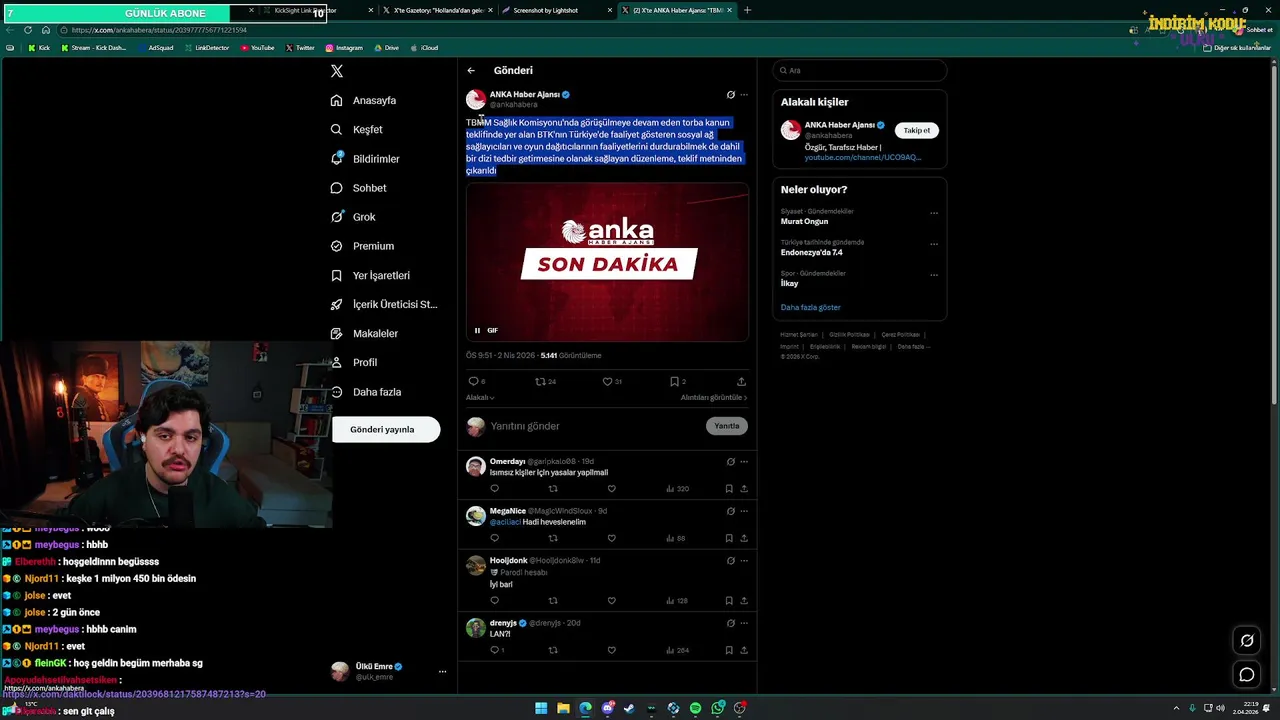Click the Yanıtla button

click(727, 426)
